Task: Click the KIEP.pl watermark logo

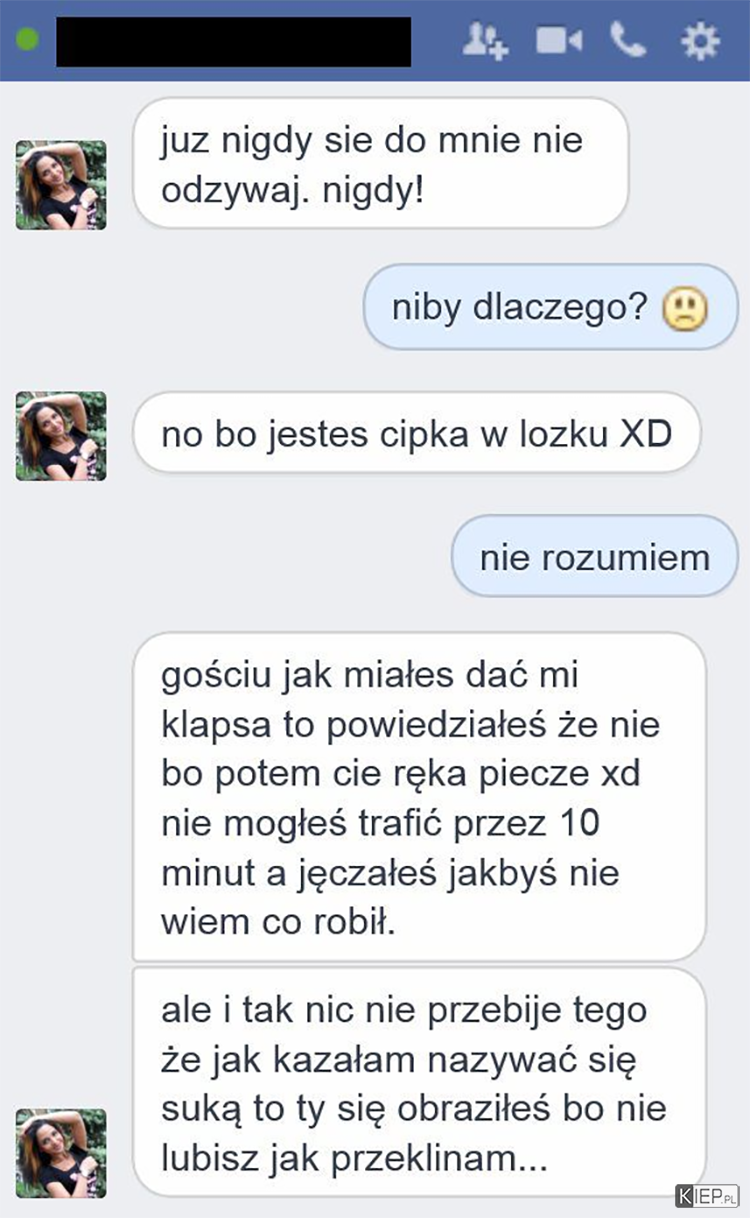Action: click(707, 1194)
